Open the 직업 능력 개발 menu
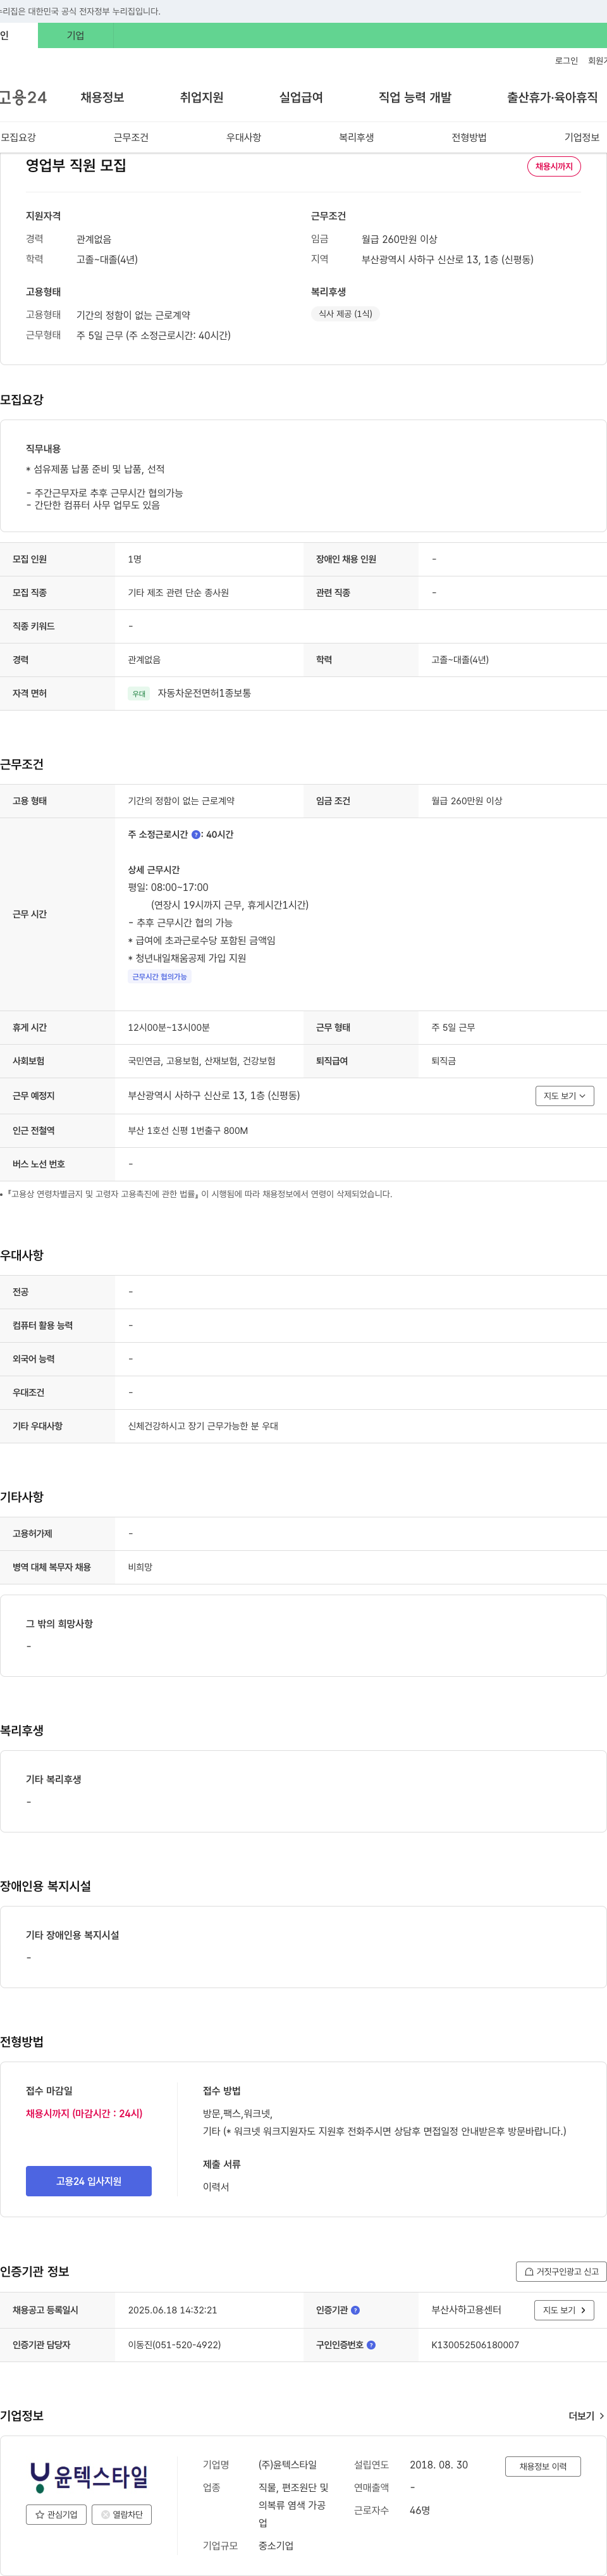The image size is (607, 2576). [x=415, y=97]
